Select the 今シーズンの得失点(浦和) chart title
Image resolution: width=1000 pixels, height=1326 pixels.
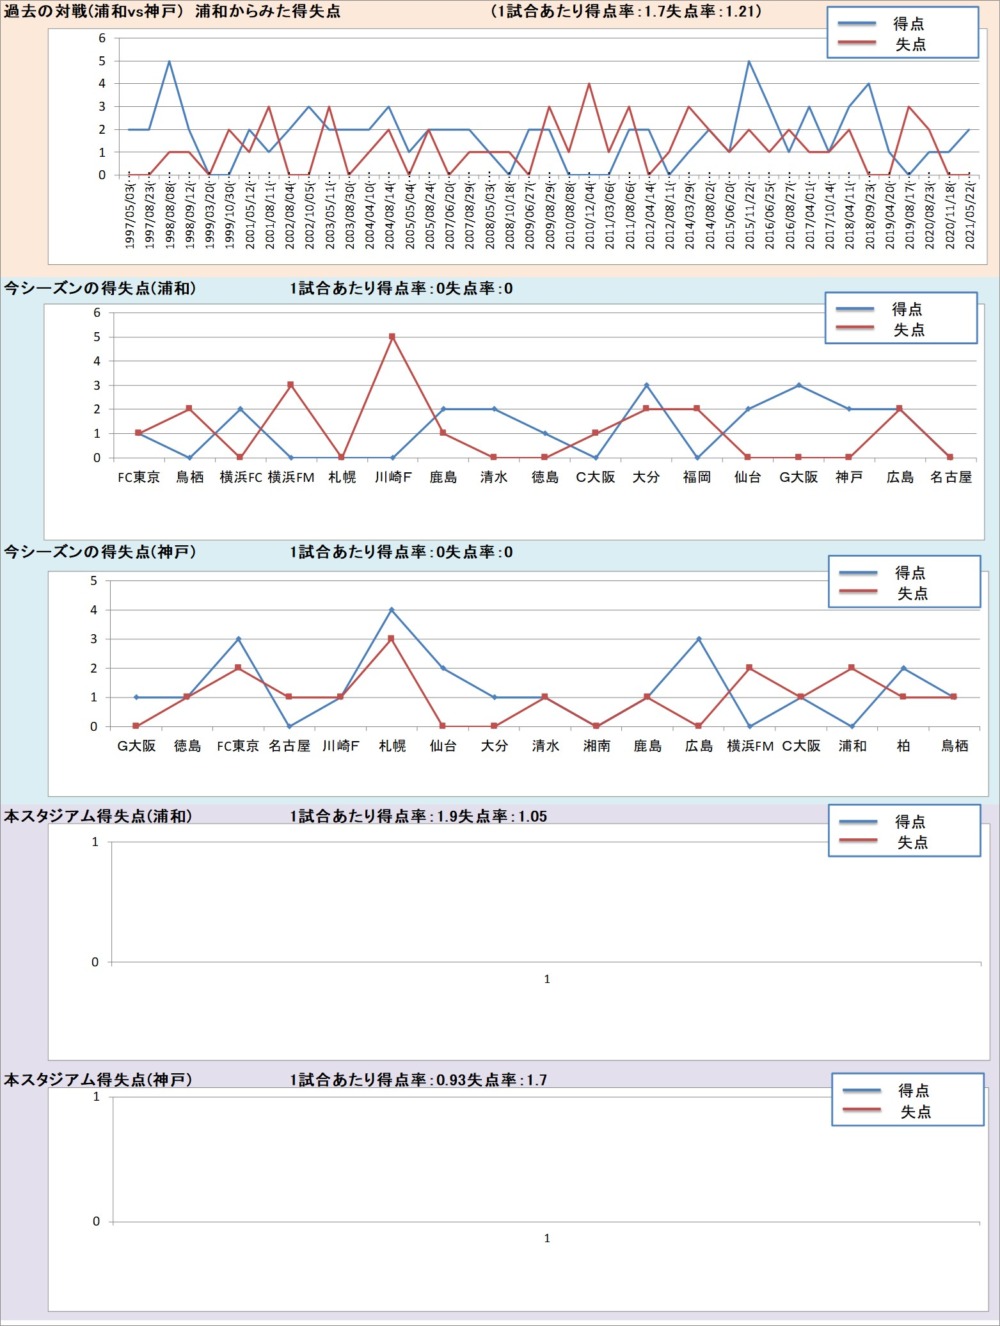pyautogui.click(x=100, y=288)
